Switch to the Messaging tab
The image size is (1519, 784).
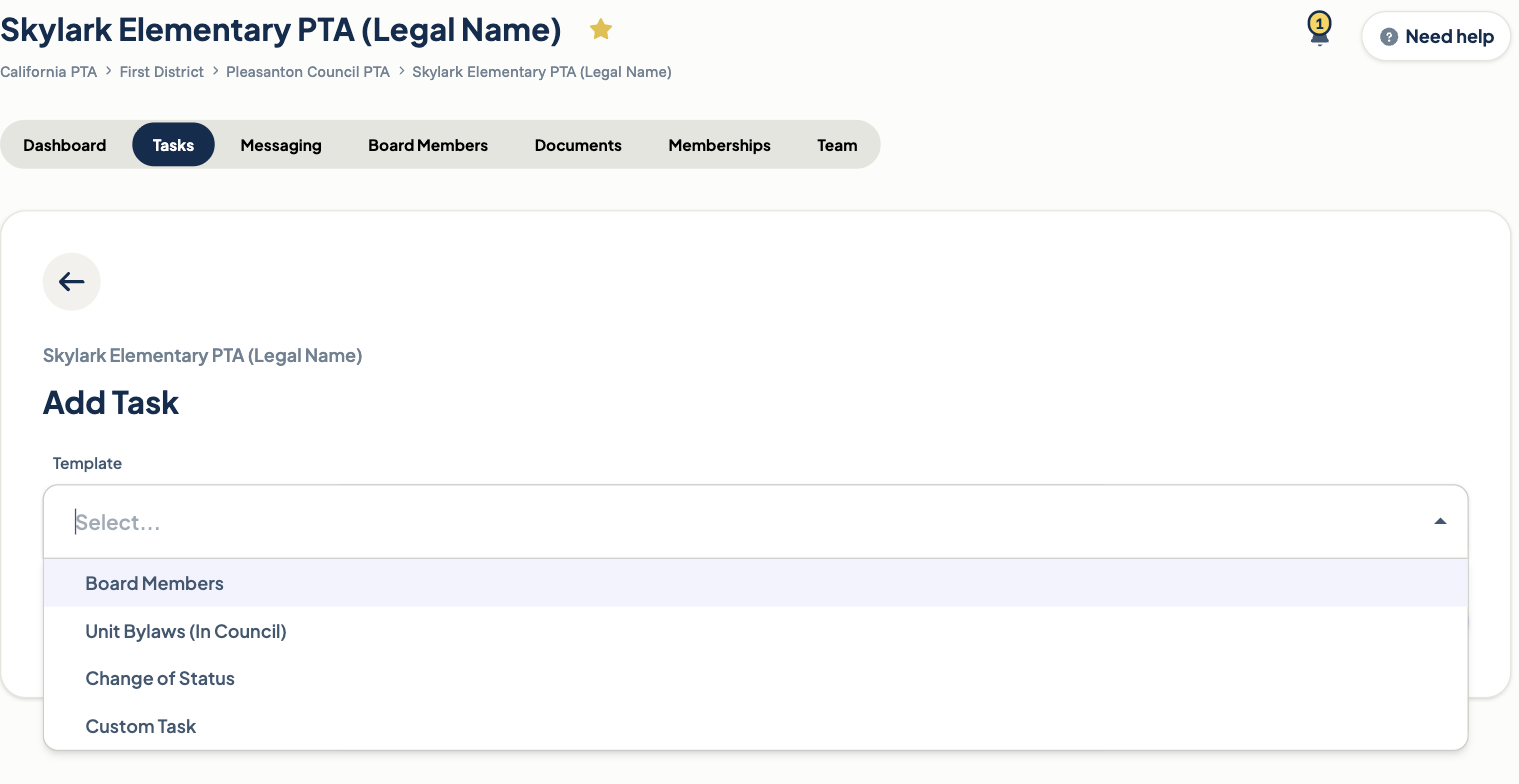click(x=281, y=145)
